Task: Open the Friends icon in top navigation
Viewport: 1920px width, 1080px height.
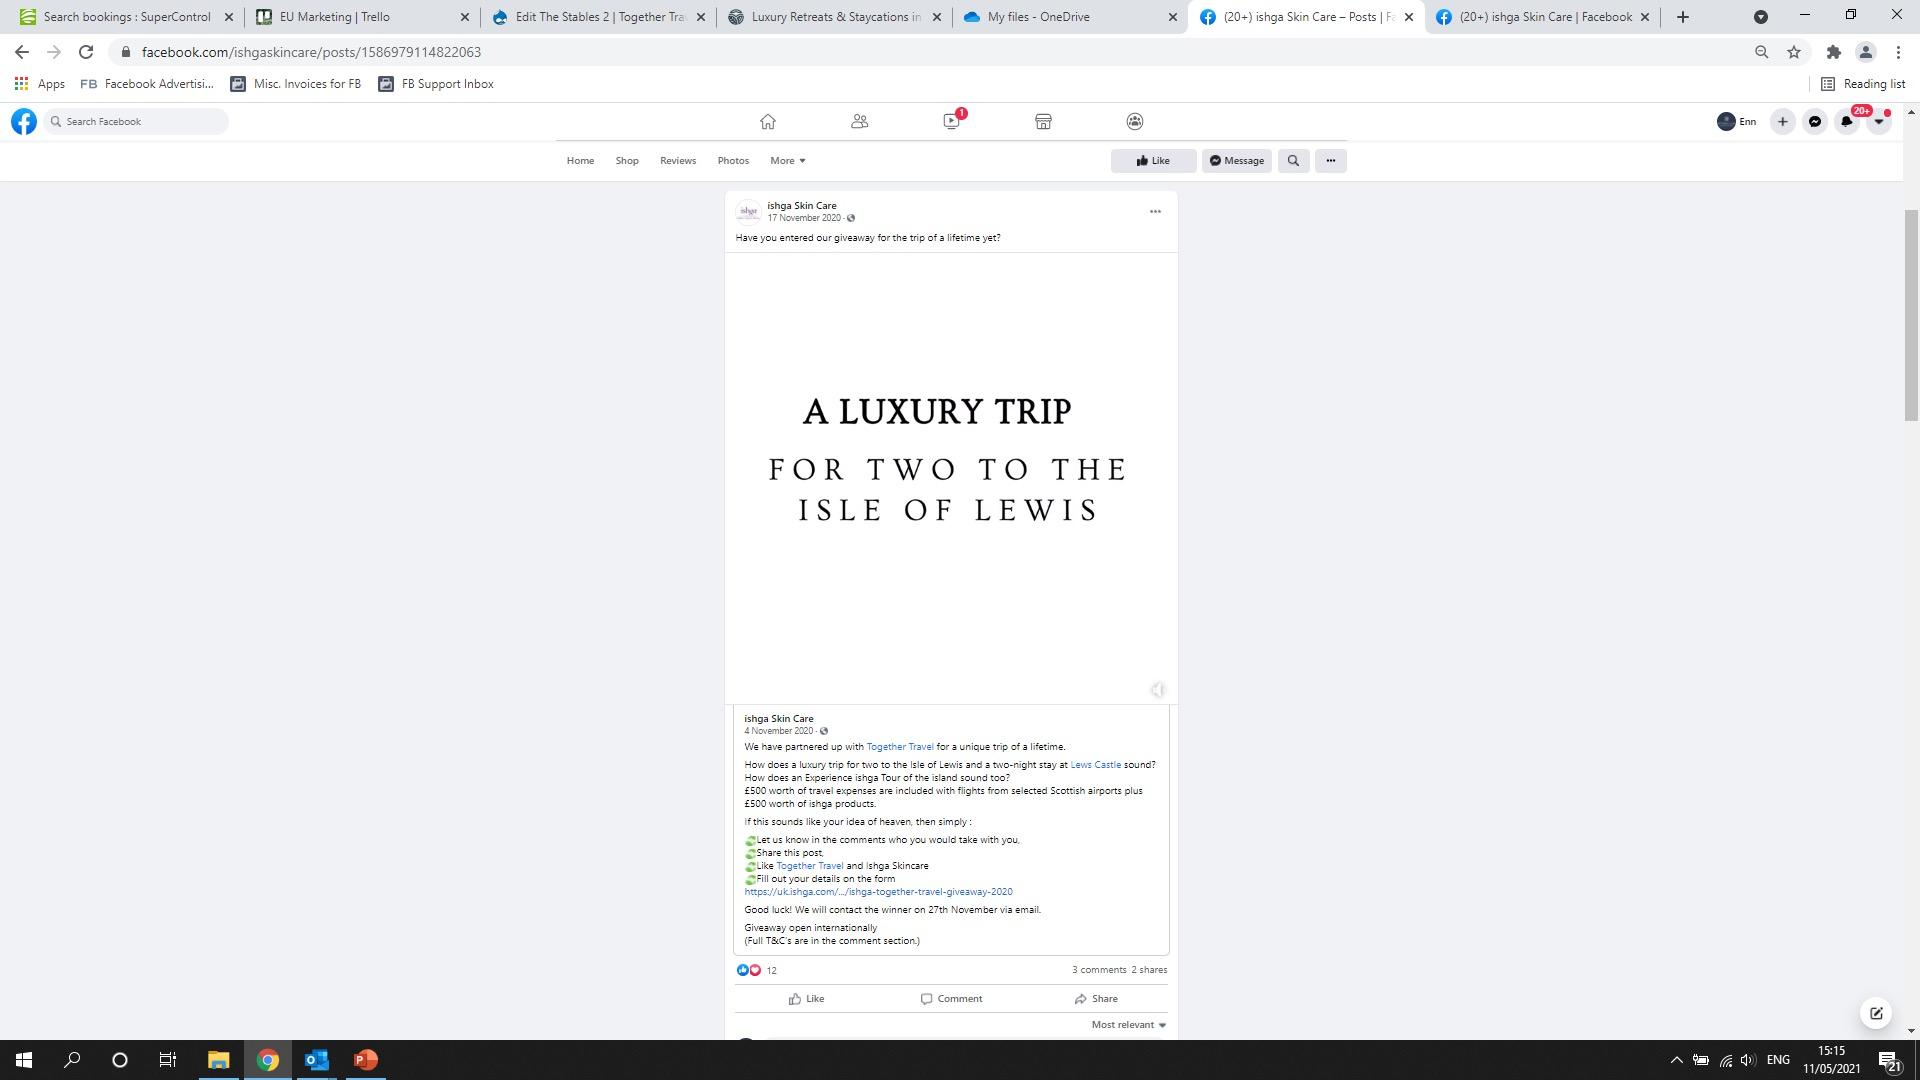Action: pyautogui.click(x=859, y=122)
